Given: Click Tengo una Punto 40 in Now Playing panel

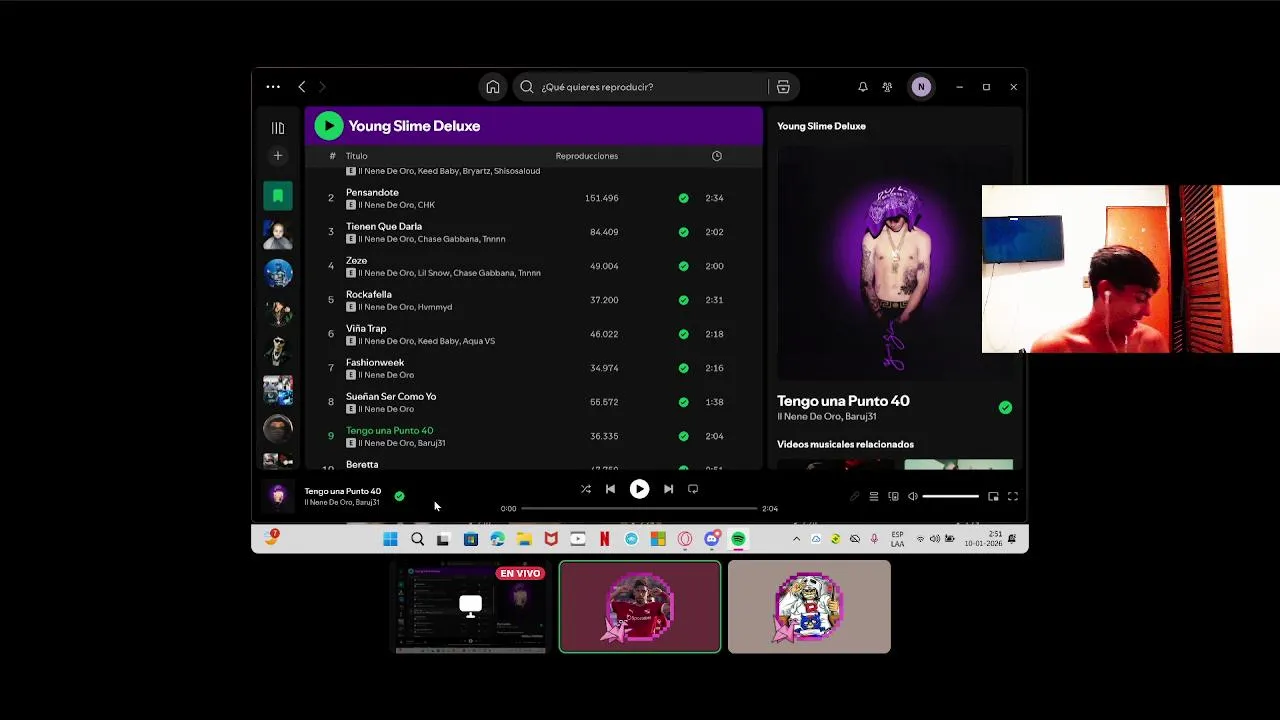Looking at the screenshot, I should [843, 401].
